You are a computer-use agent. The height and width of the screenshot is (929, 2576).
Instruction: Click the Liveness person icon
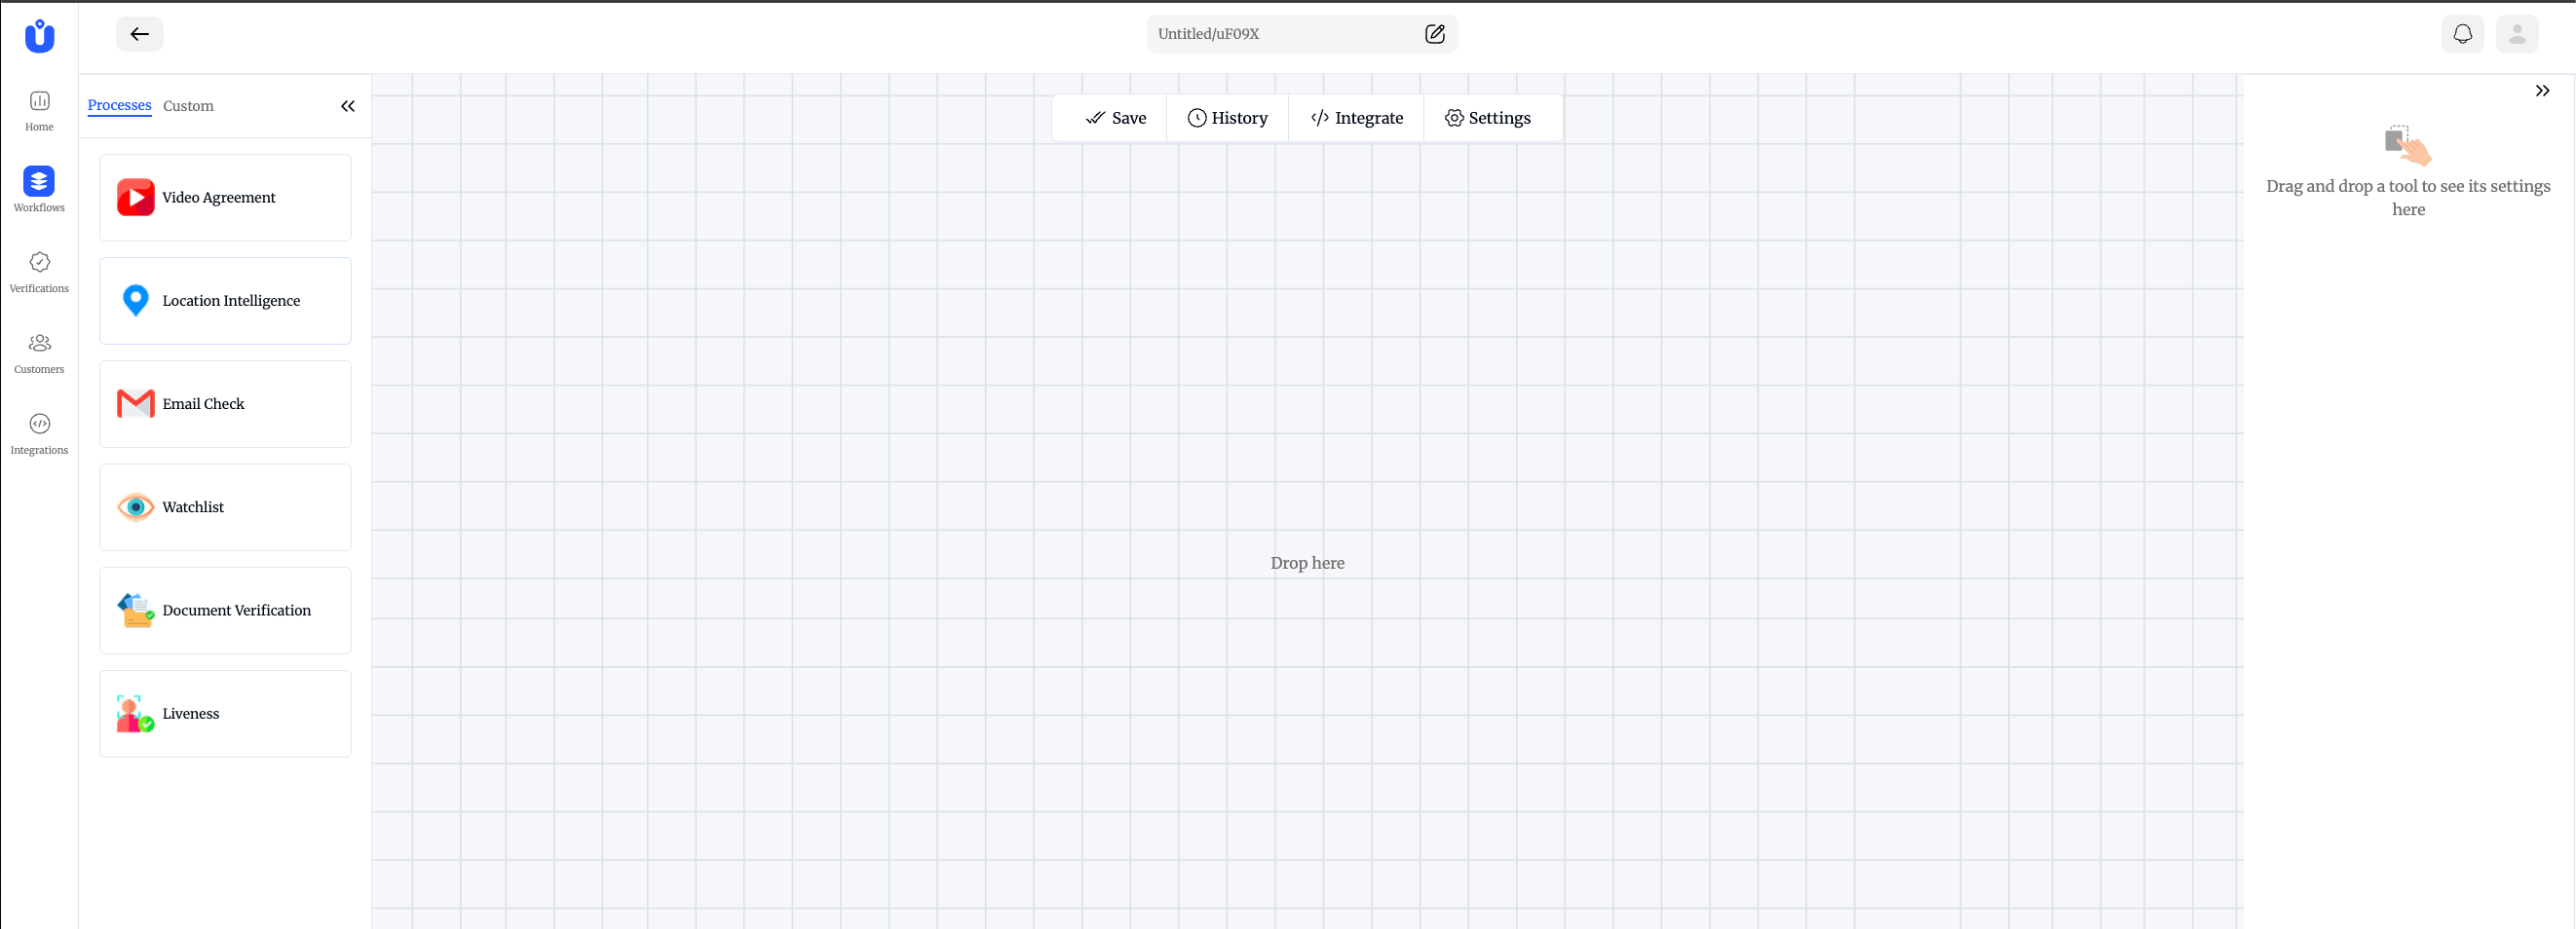(x=136, y=713)
